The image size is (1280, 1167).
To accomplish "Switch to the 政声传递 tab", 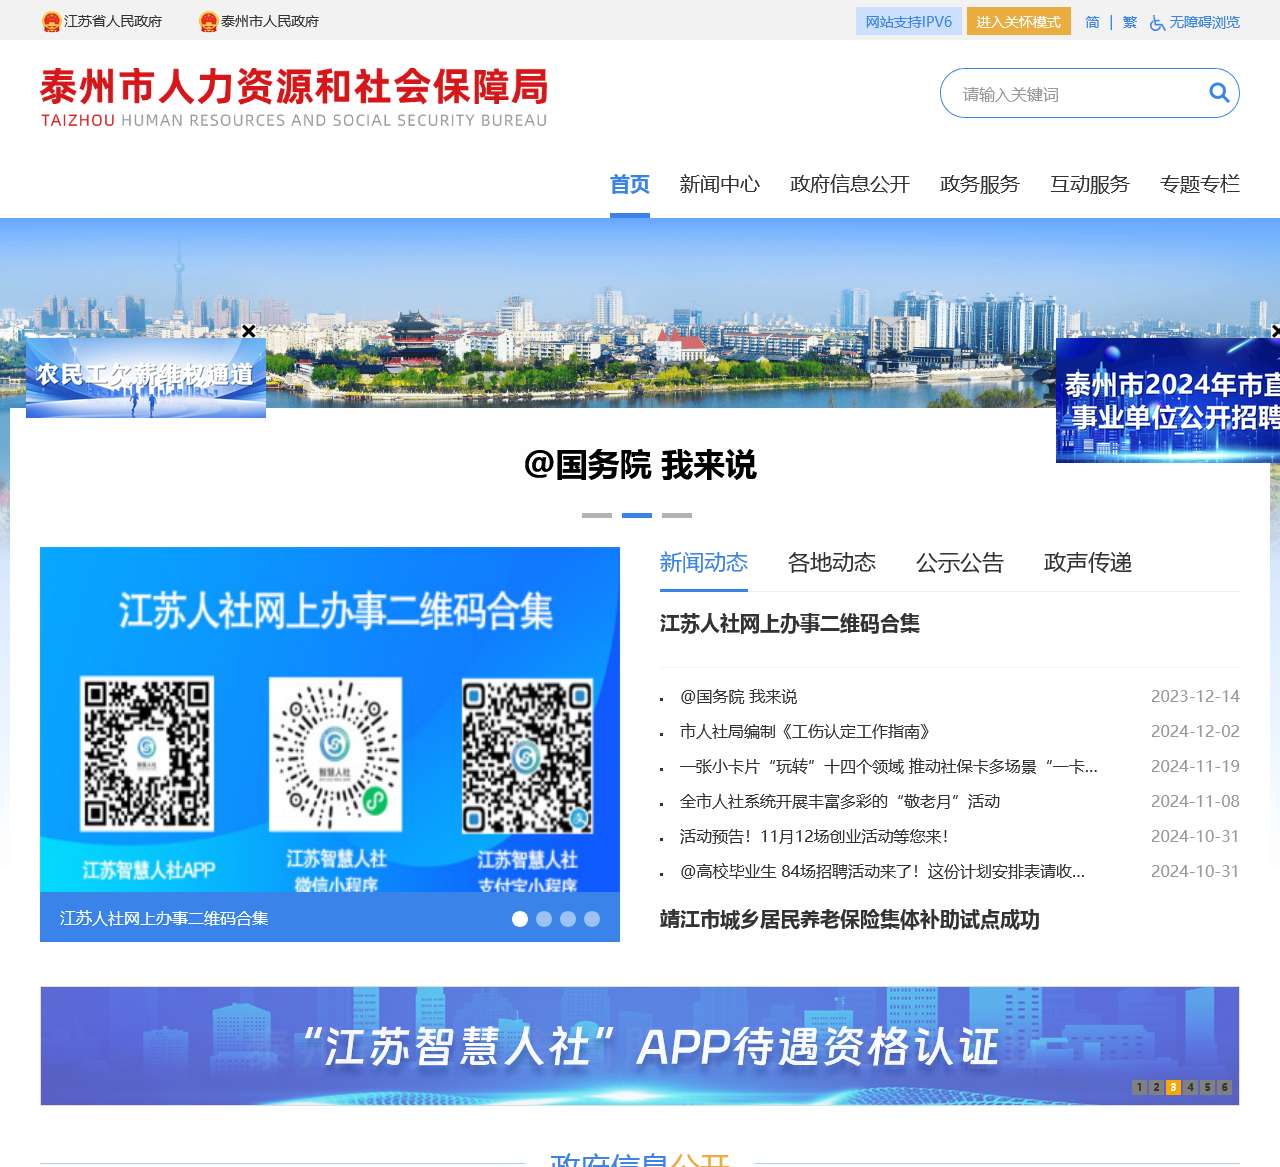I will [x=1088, y=563].
